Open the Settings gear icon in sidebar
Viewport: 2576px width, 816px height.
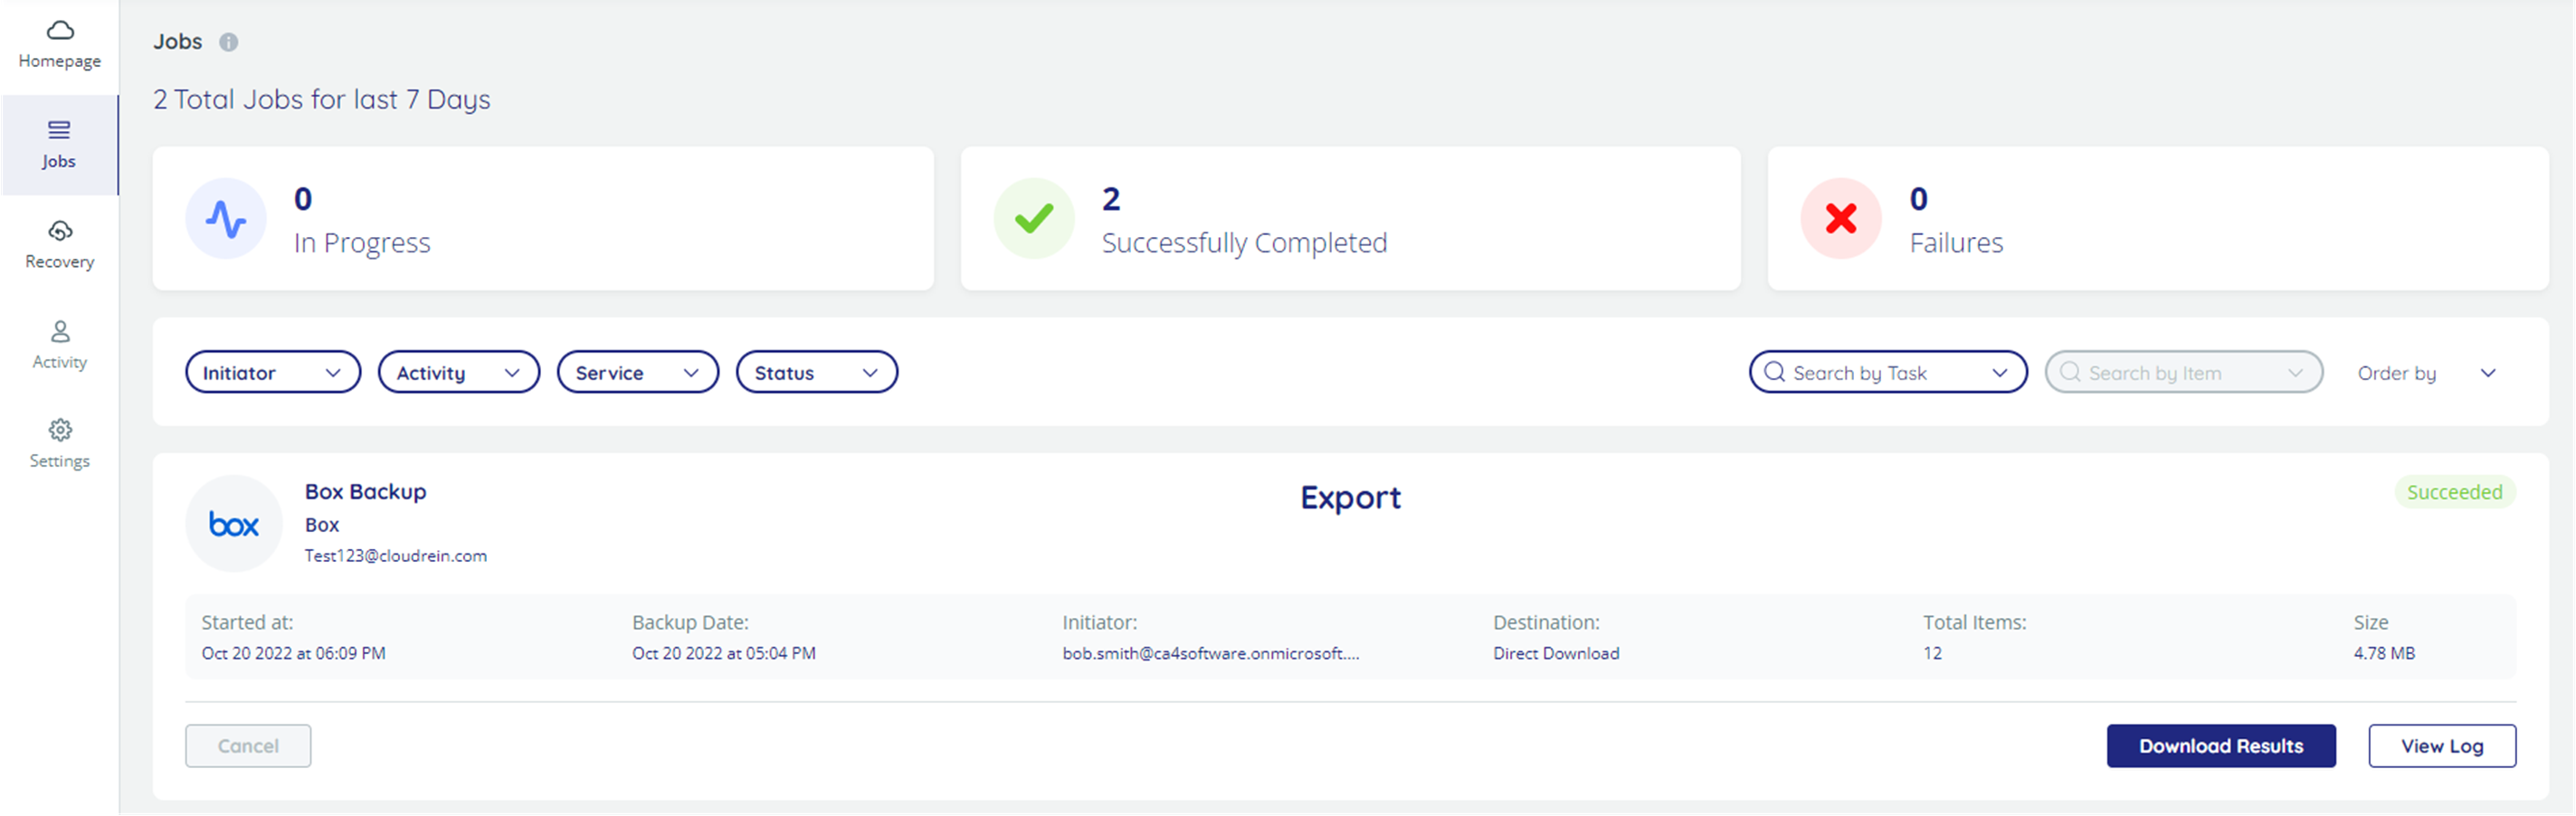point(60,430)
